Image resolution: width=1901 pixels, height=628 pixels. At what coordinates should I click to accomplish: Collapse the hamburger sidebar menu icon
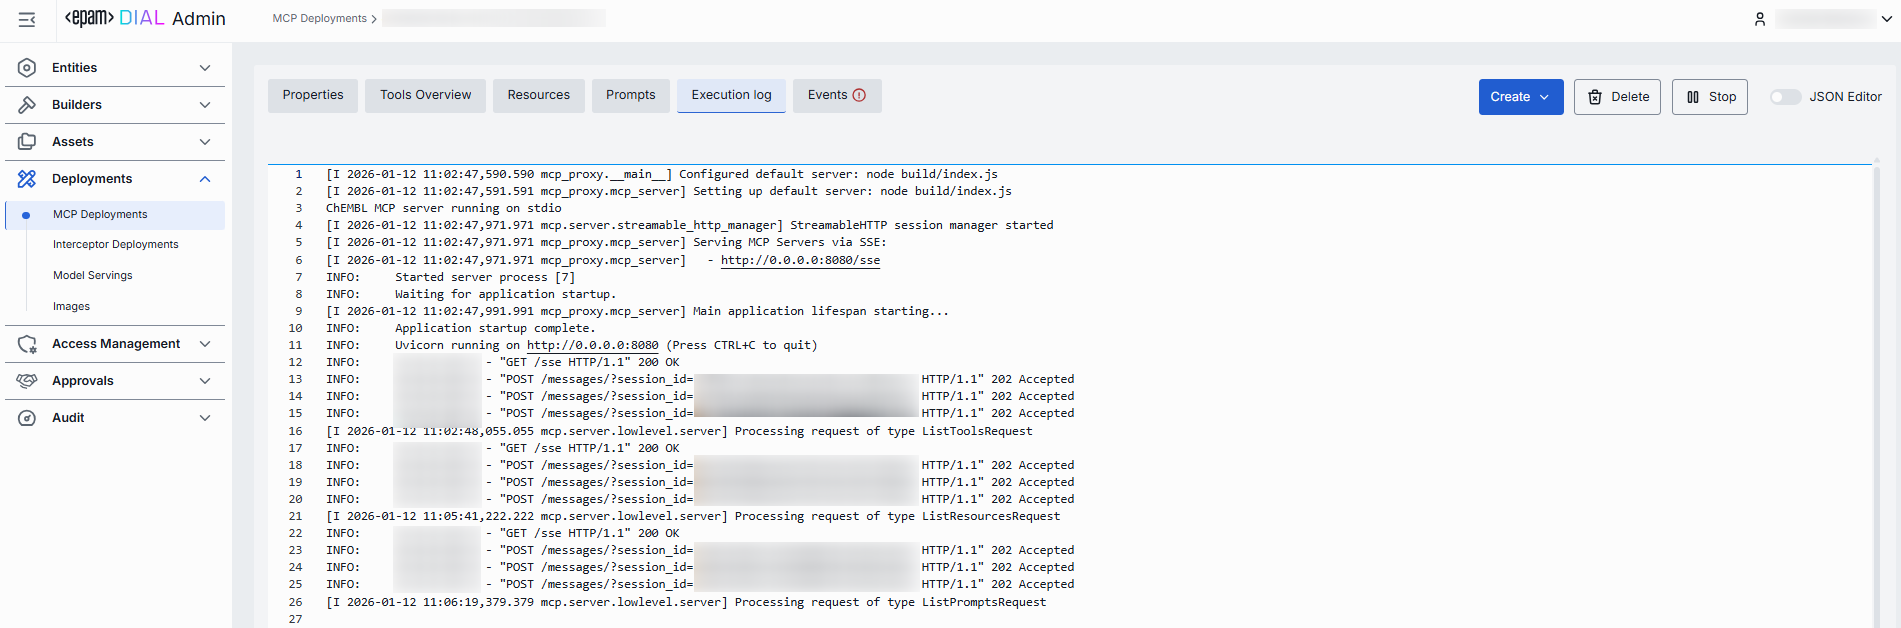pyautogui.click(x=27, y=19)
